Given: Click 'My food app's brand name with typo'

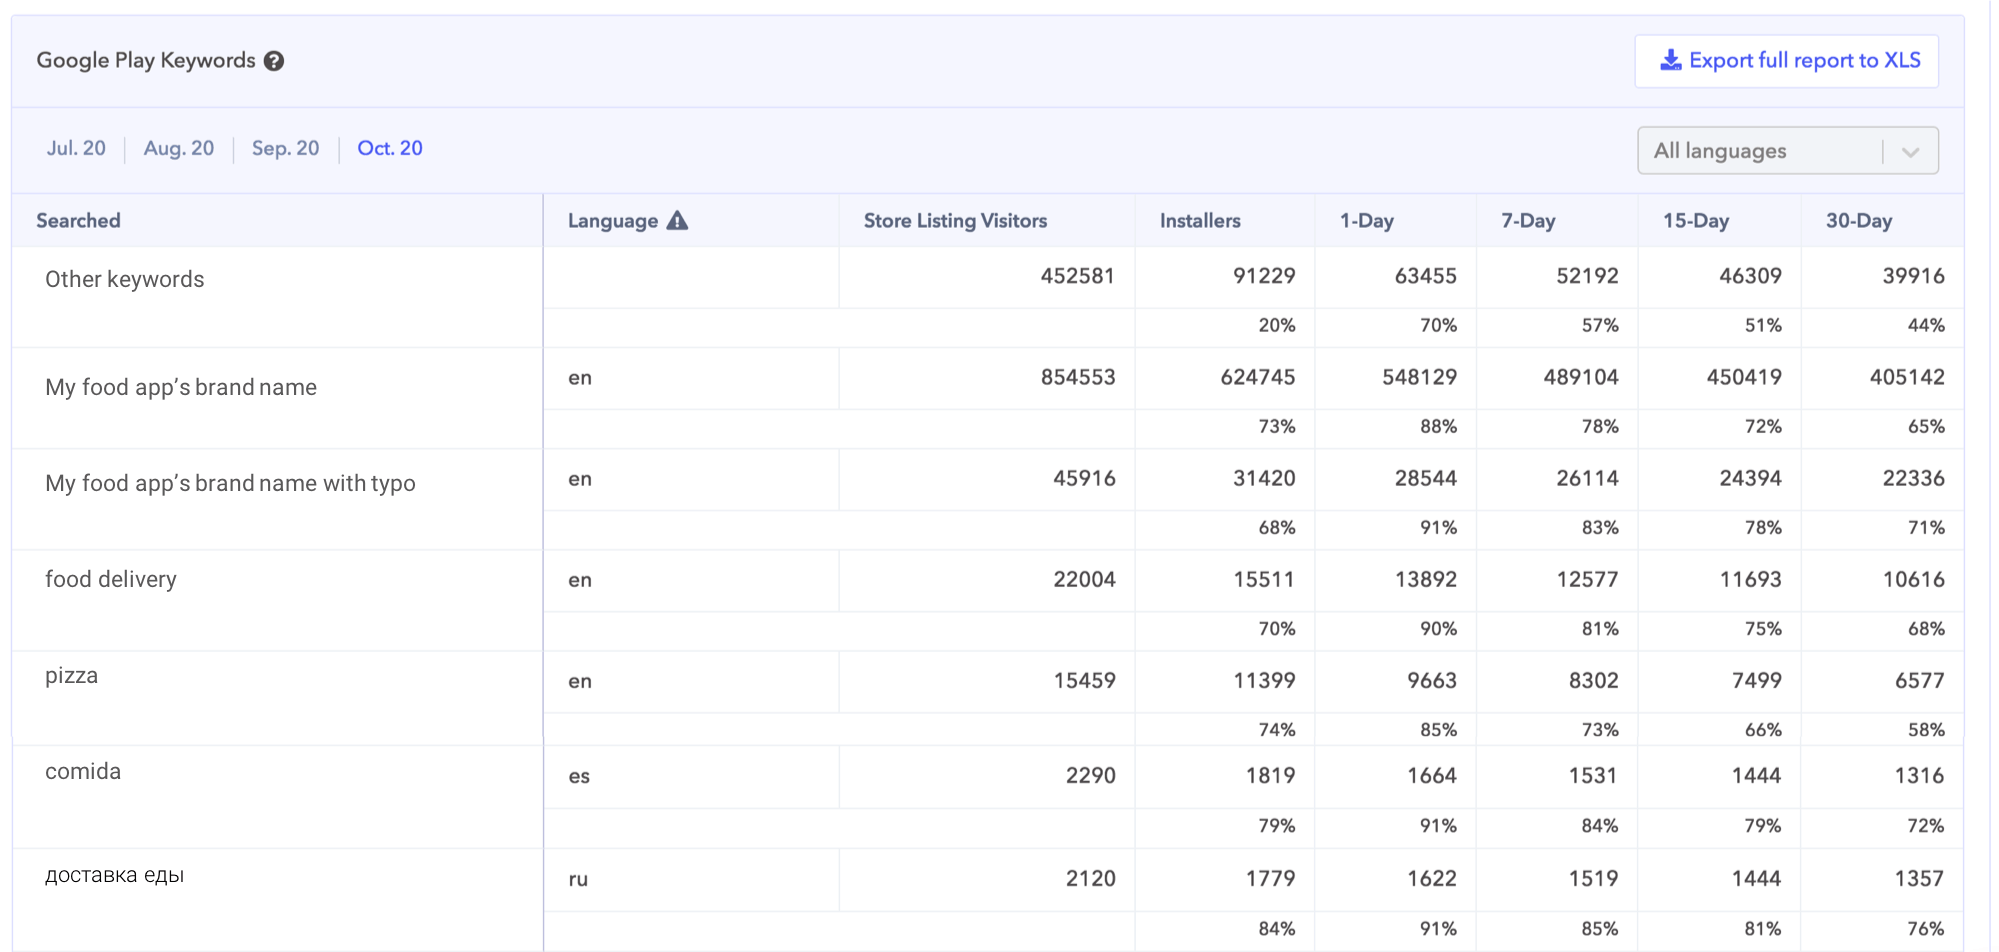Looking at the screenshot, I should click(230, 484).
